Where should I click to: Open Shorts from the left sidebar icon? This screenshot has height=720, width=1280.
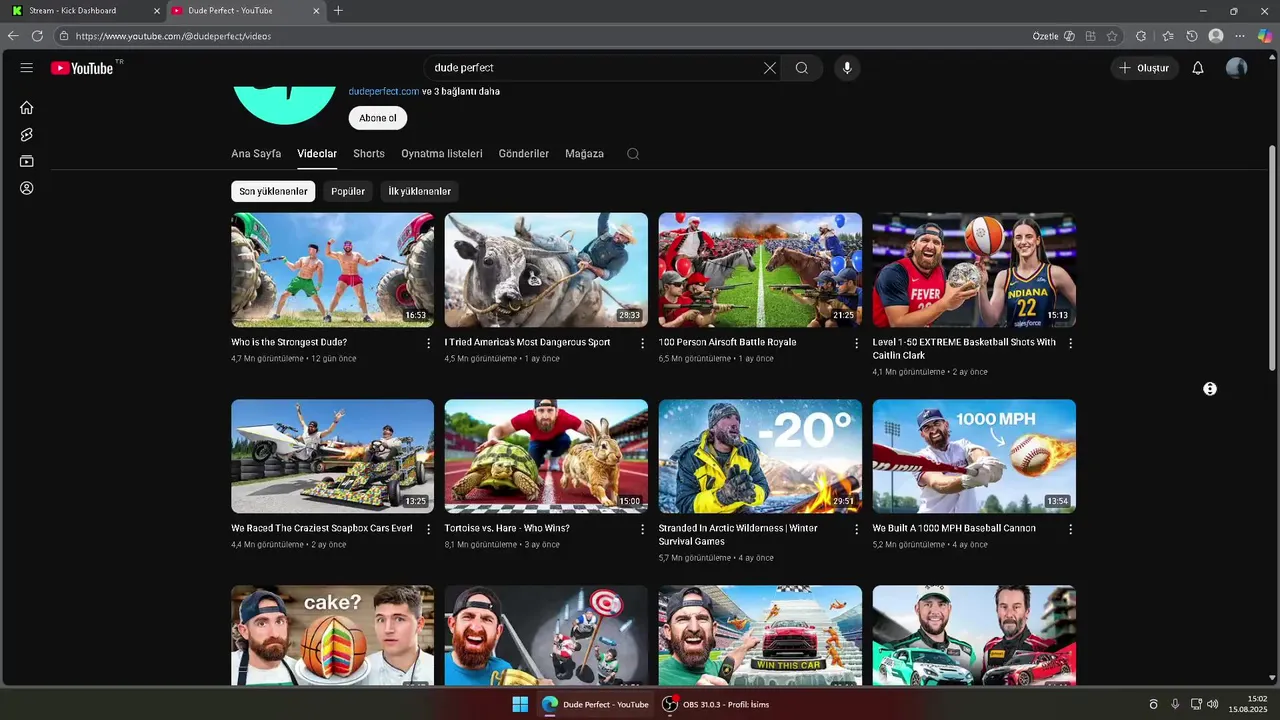pyautogui.click(x=27, y=134)
